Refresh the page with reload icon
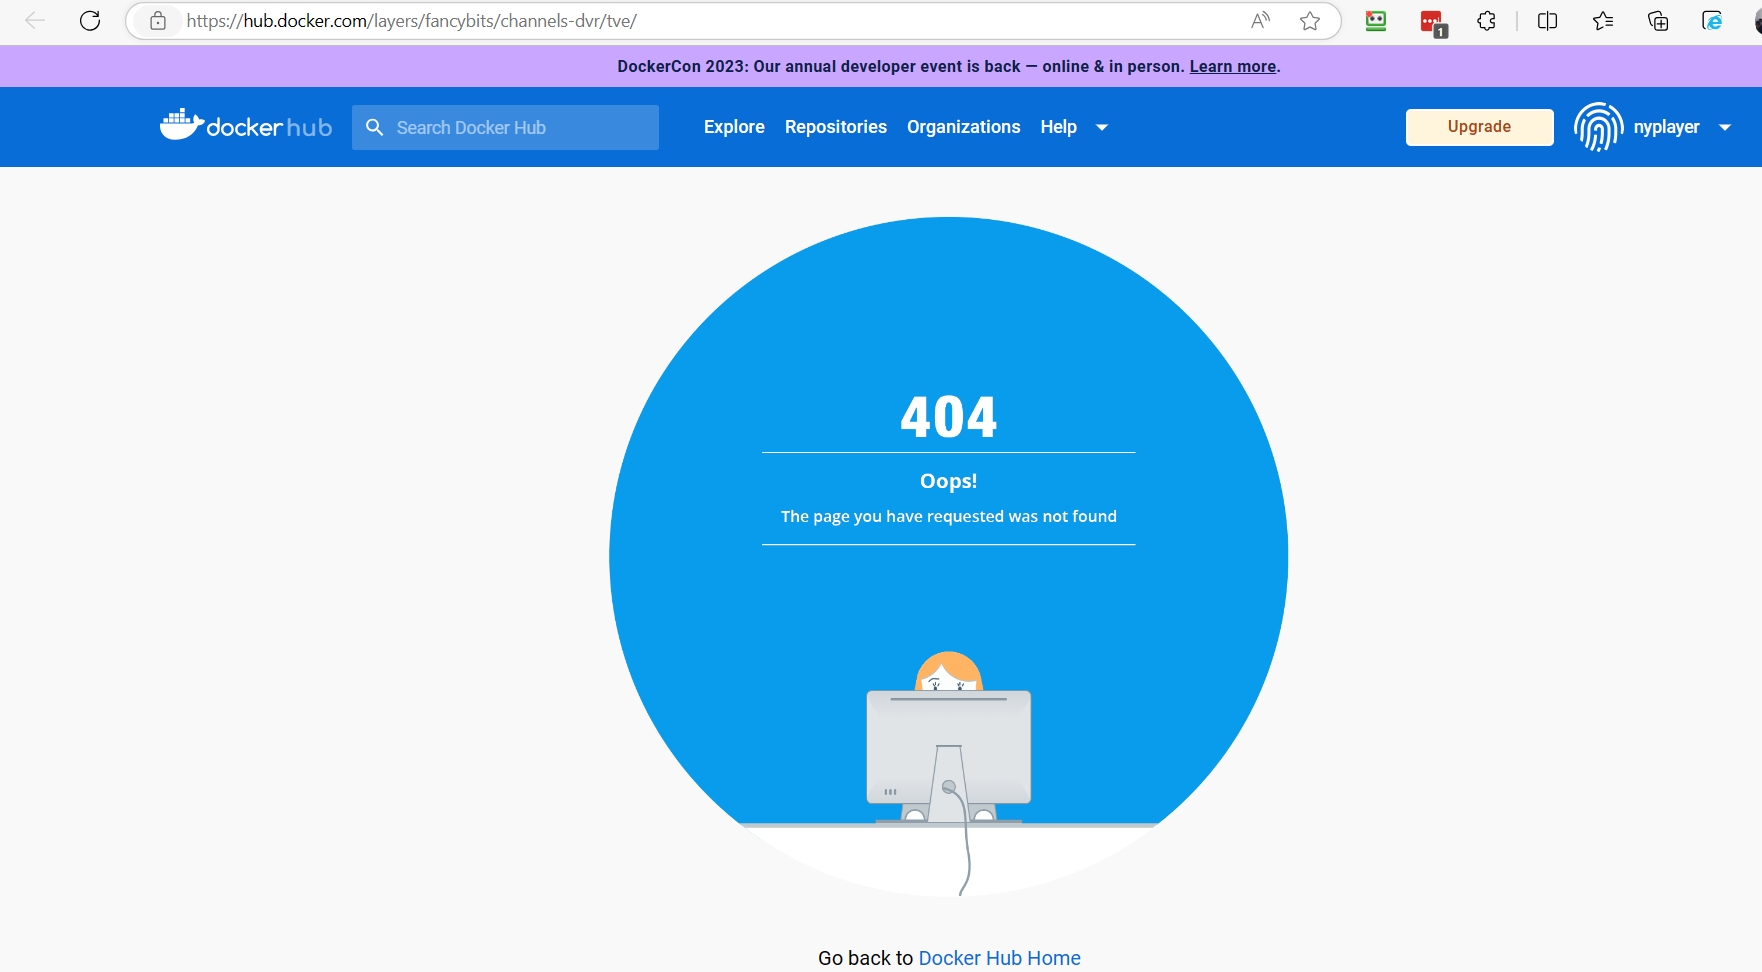Image resolution: width=1762 pixels, height=972 pixels. (x=90, y=21)
